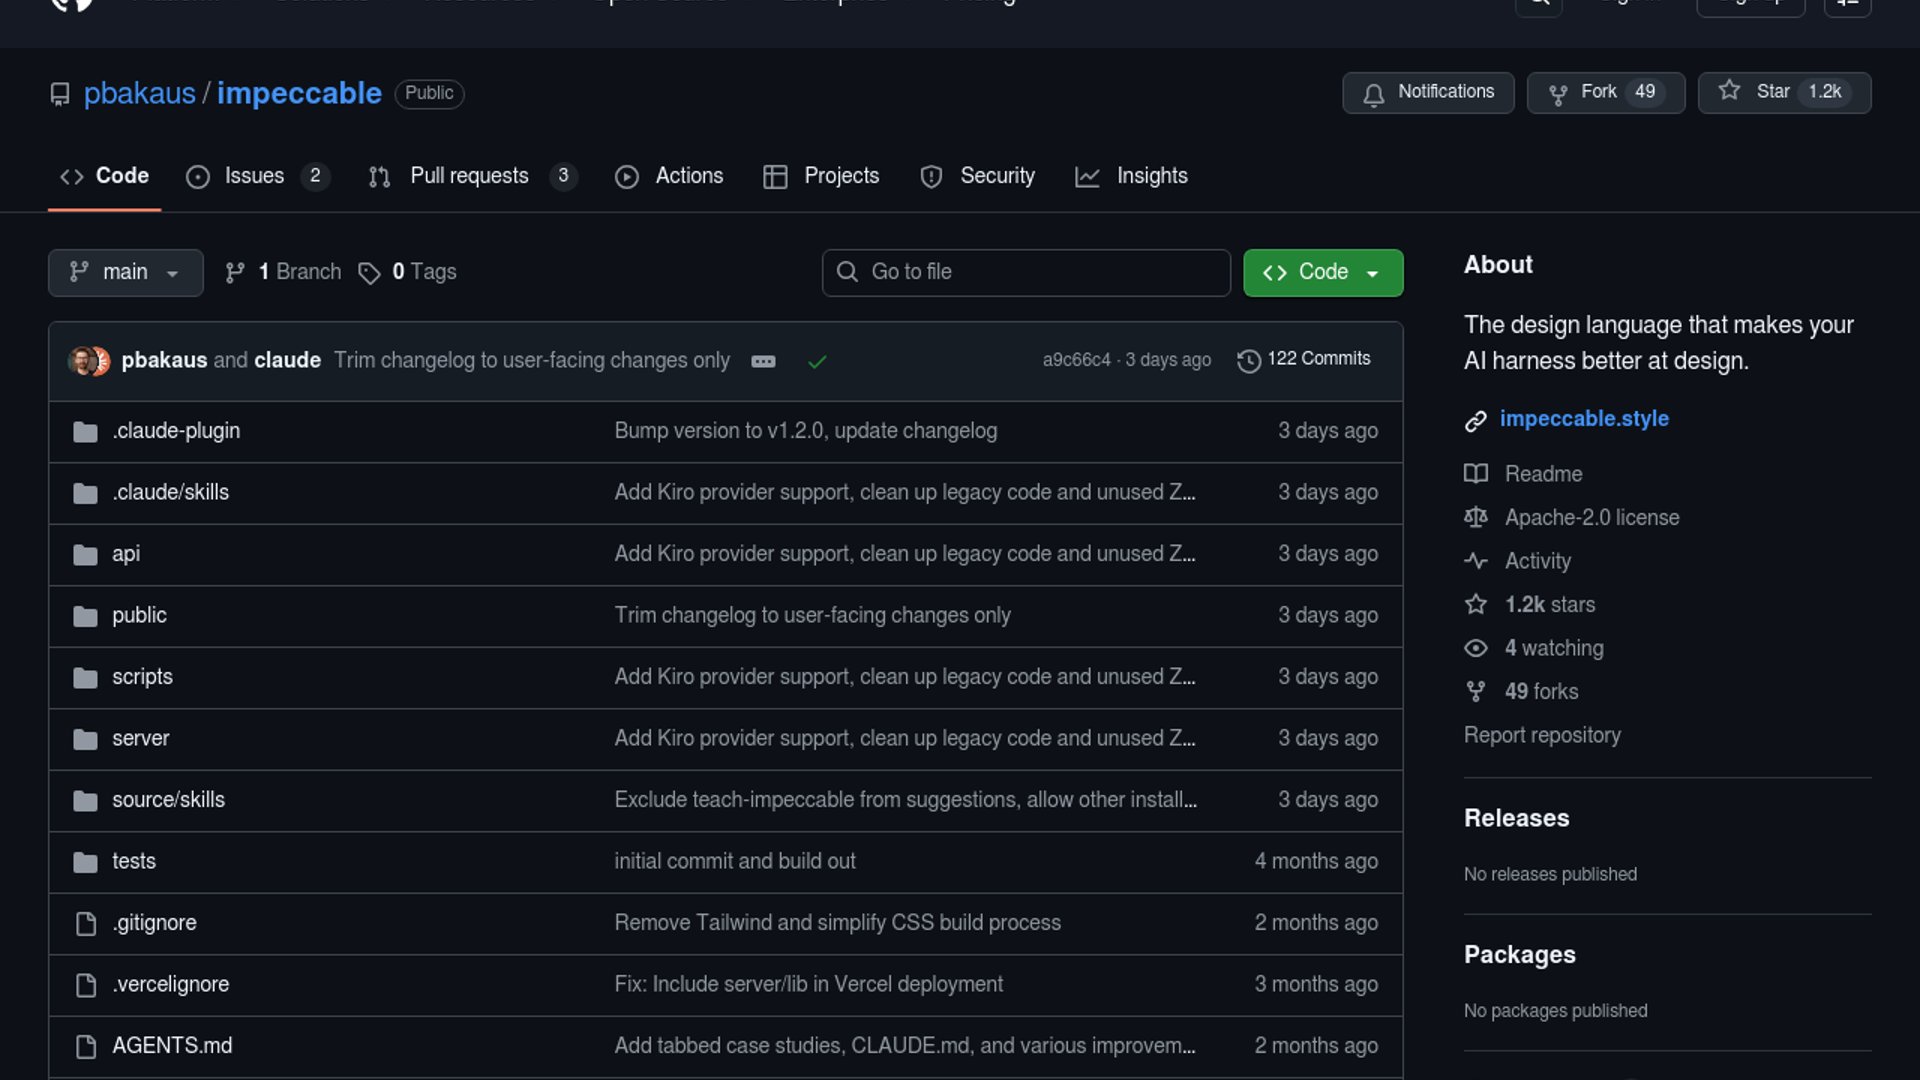Click the Apache-2.0 license link
1920x1080 pixels.
(1591, 517)
